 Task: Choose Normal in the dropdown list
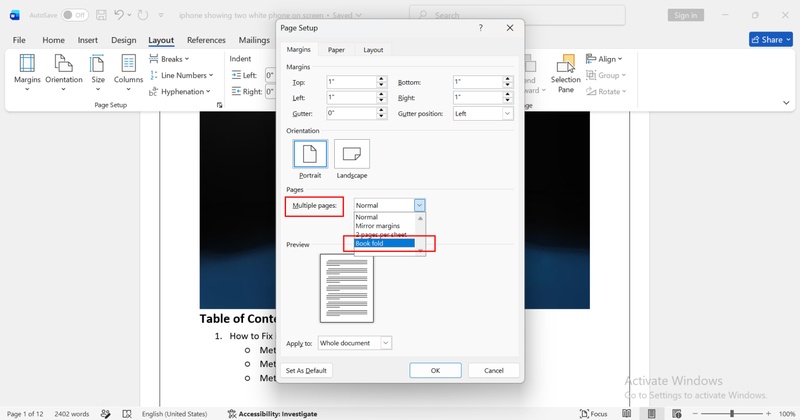(385, 217)
